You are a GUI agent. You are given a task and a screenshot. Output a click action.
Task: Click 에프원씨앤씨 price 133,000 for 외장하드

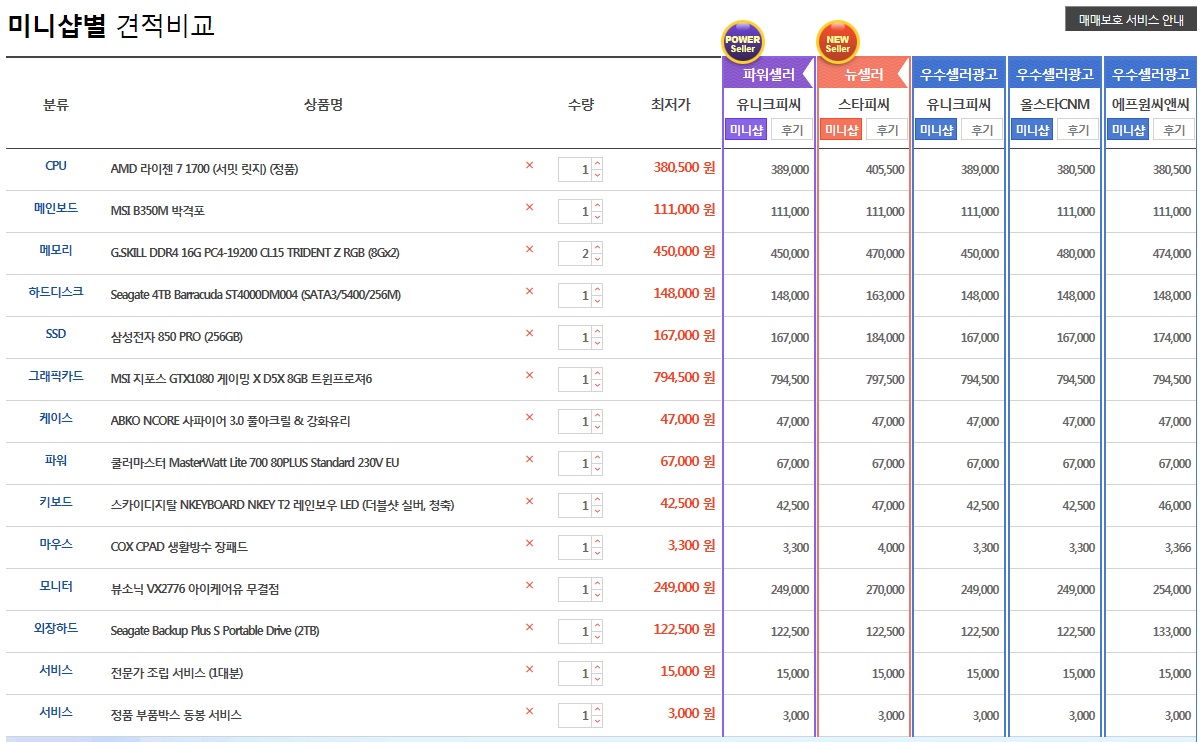tap(1171, 632)
